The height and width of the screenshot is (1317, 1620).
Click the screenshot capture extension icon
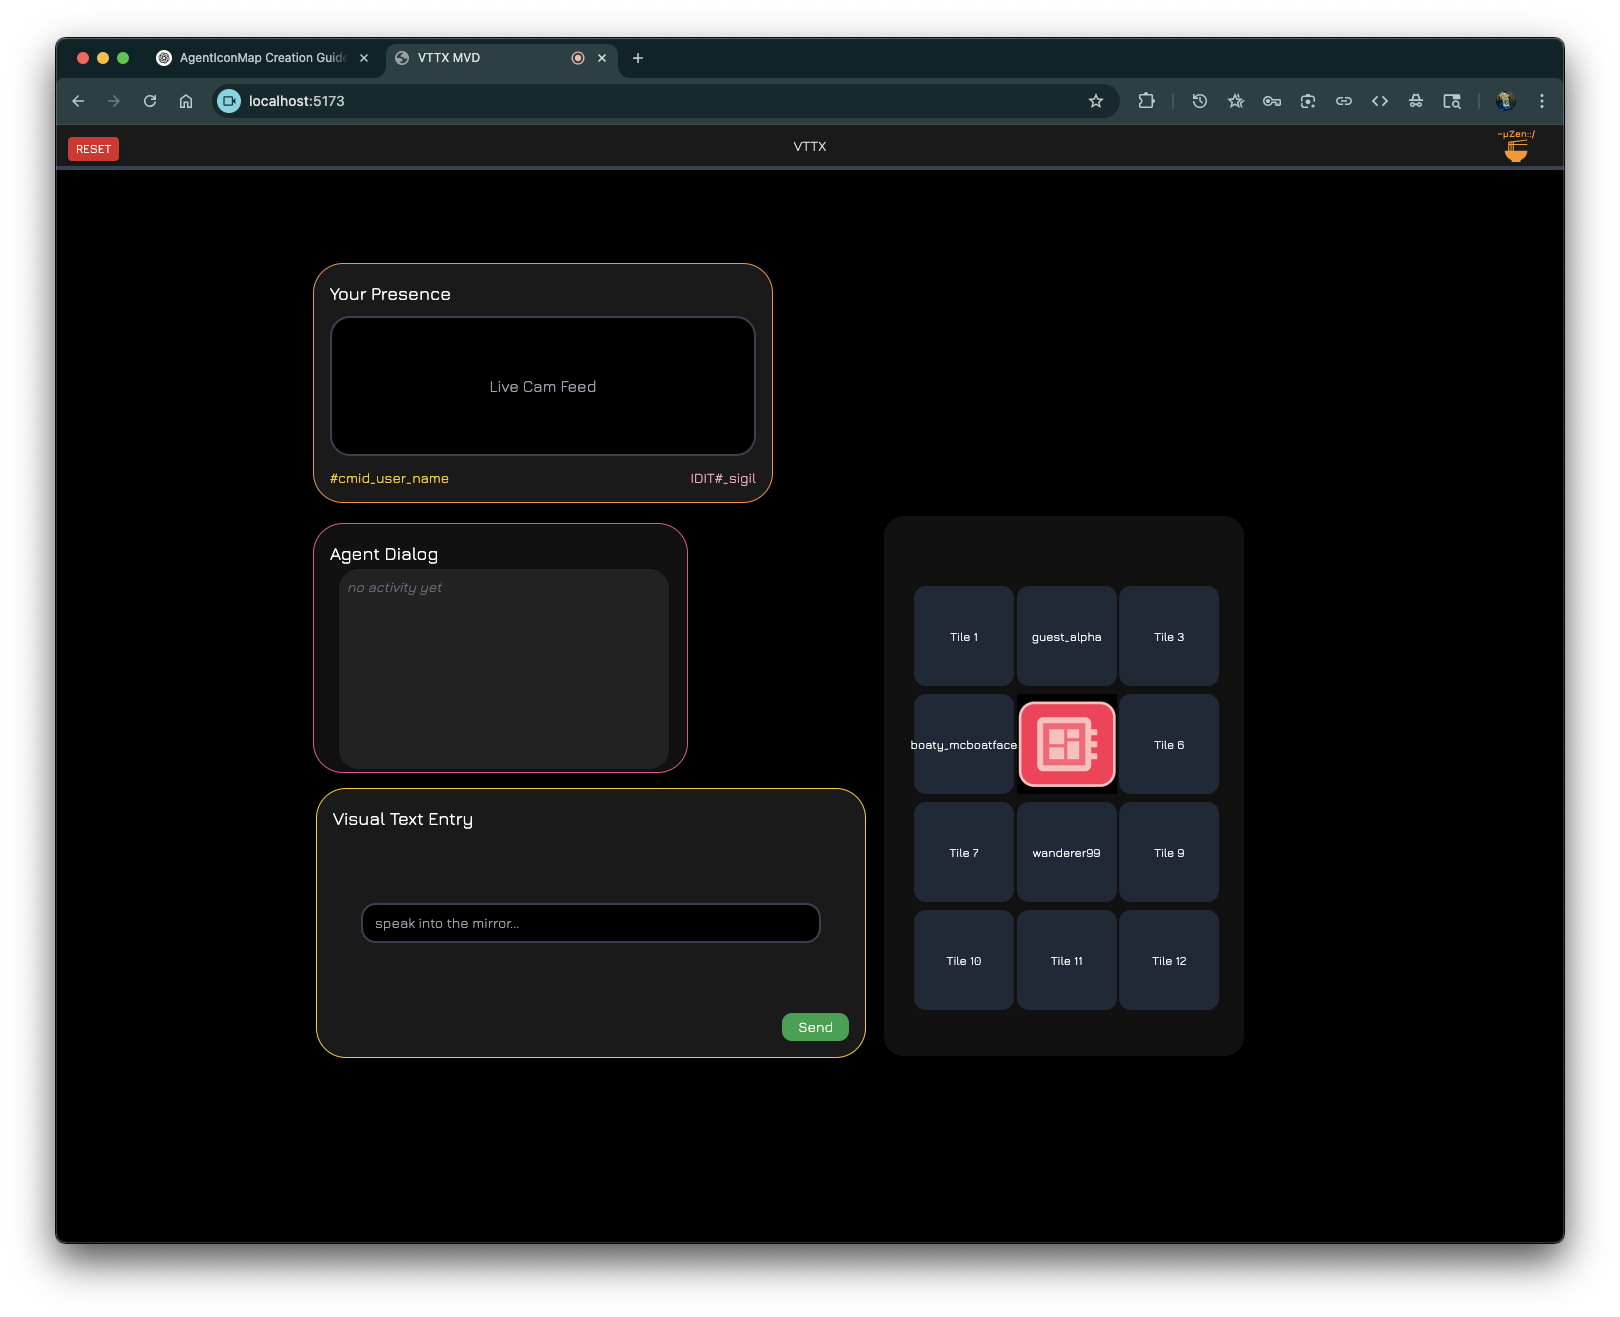tap(1308, 101)
